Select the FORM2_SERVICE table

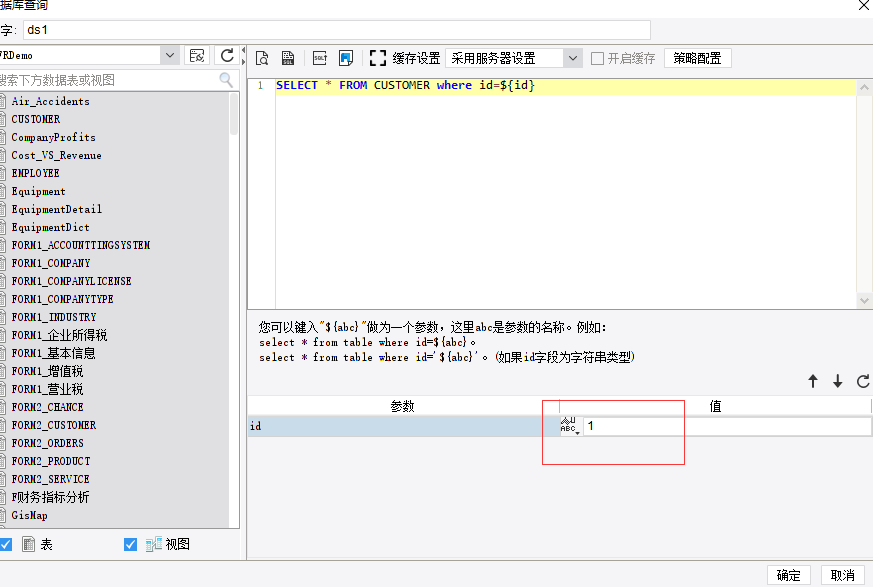[x=50, y=479]
